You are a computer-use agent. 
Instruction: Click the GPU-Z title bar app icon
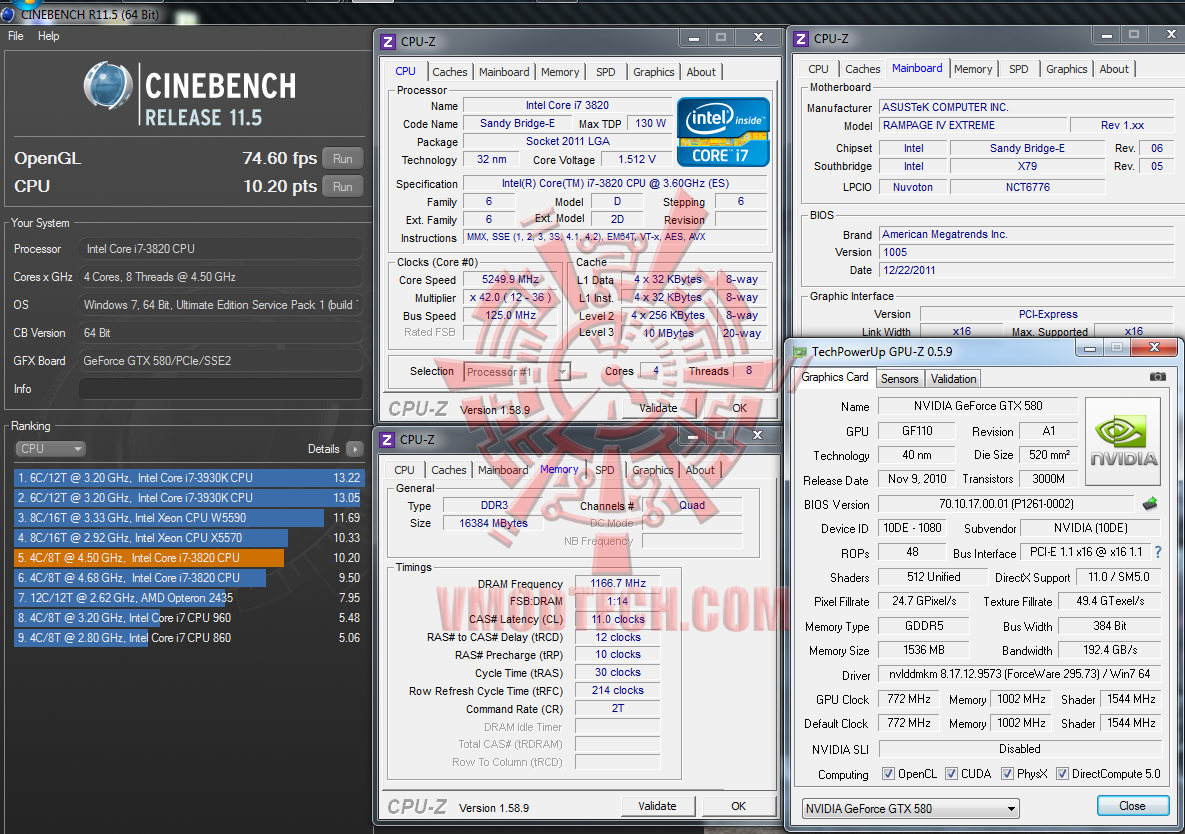coord(800,351)
